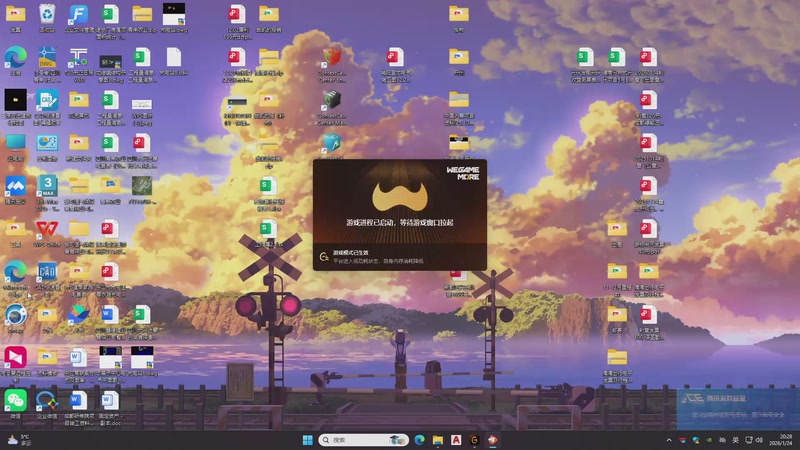
Task: Open the 固定资产 - 副本.doc Word file
Action: 110,401
